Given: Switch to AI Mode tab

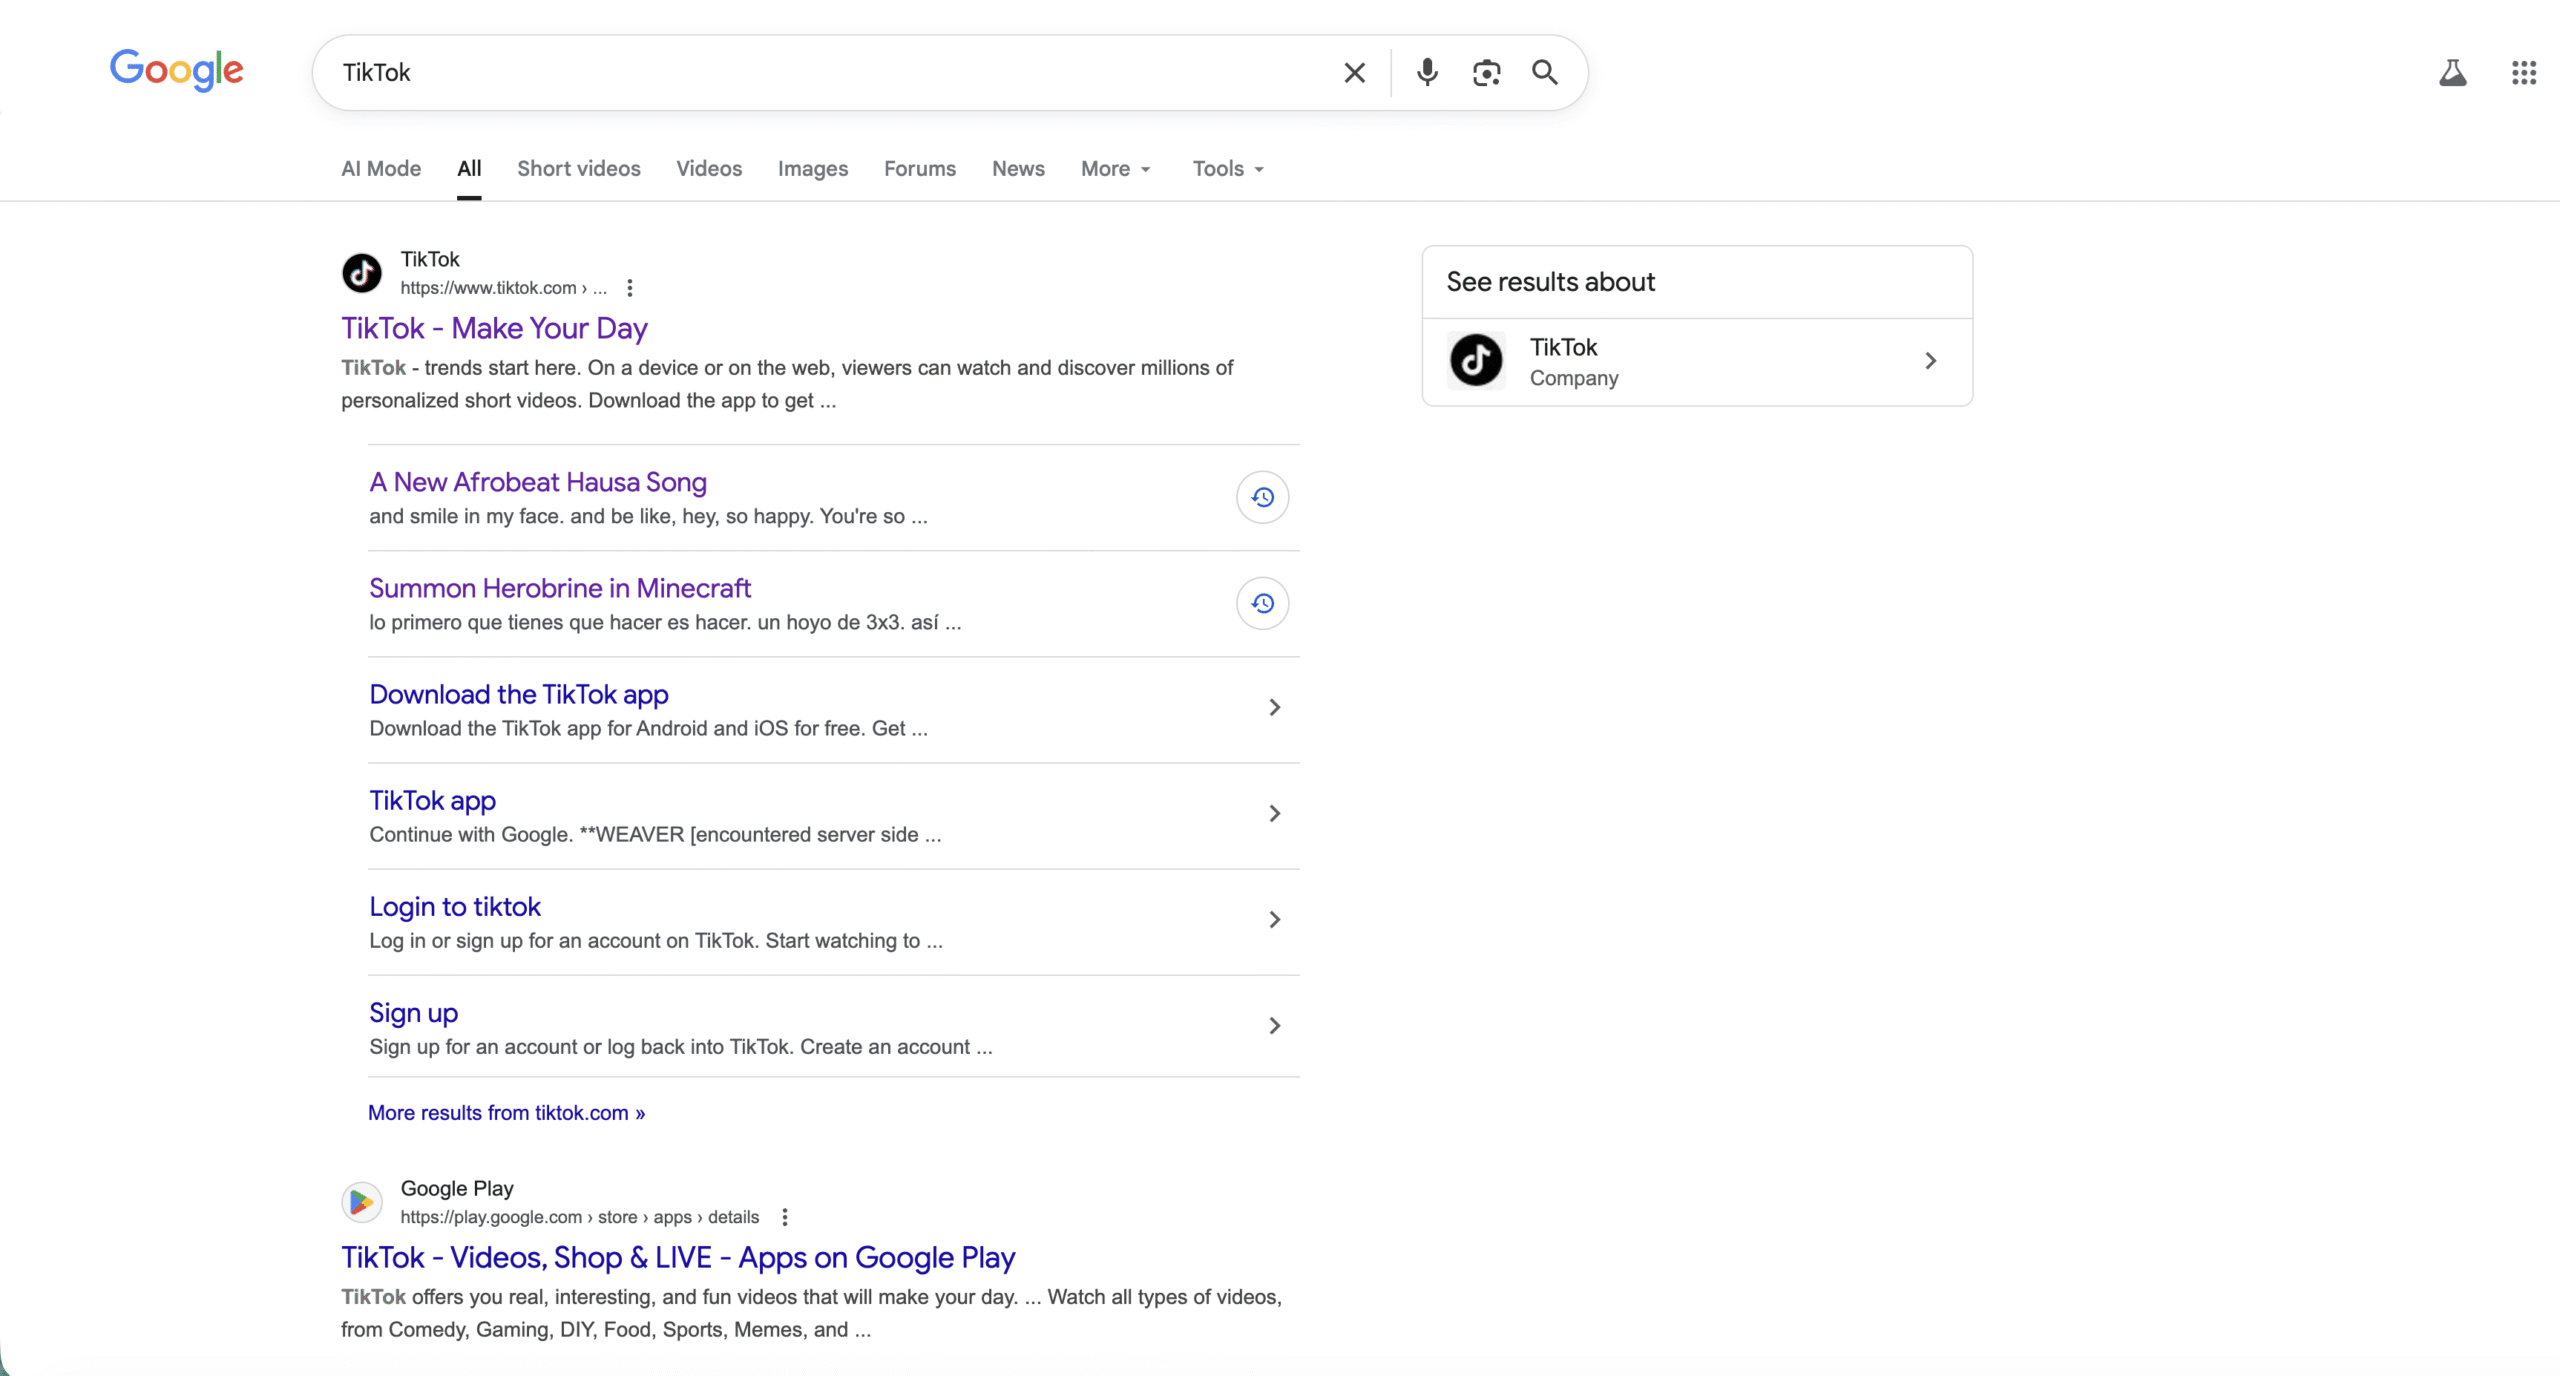Looking at the screenshot, I should (381, 169).
